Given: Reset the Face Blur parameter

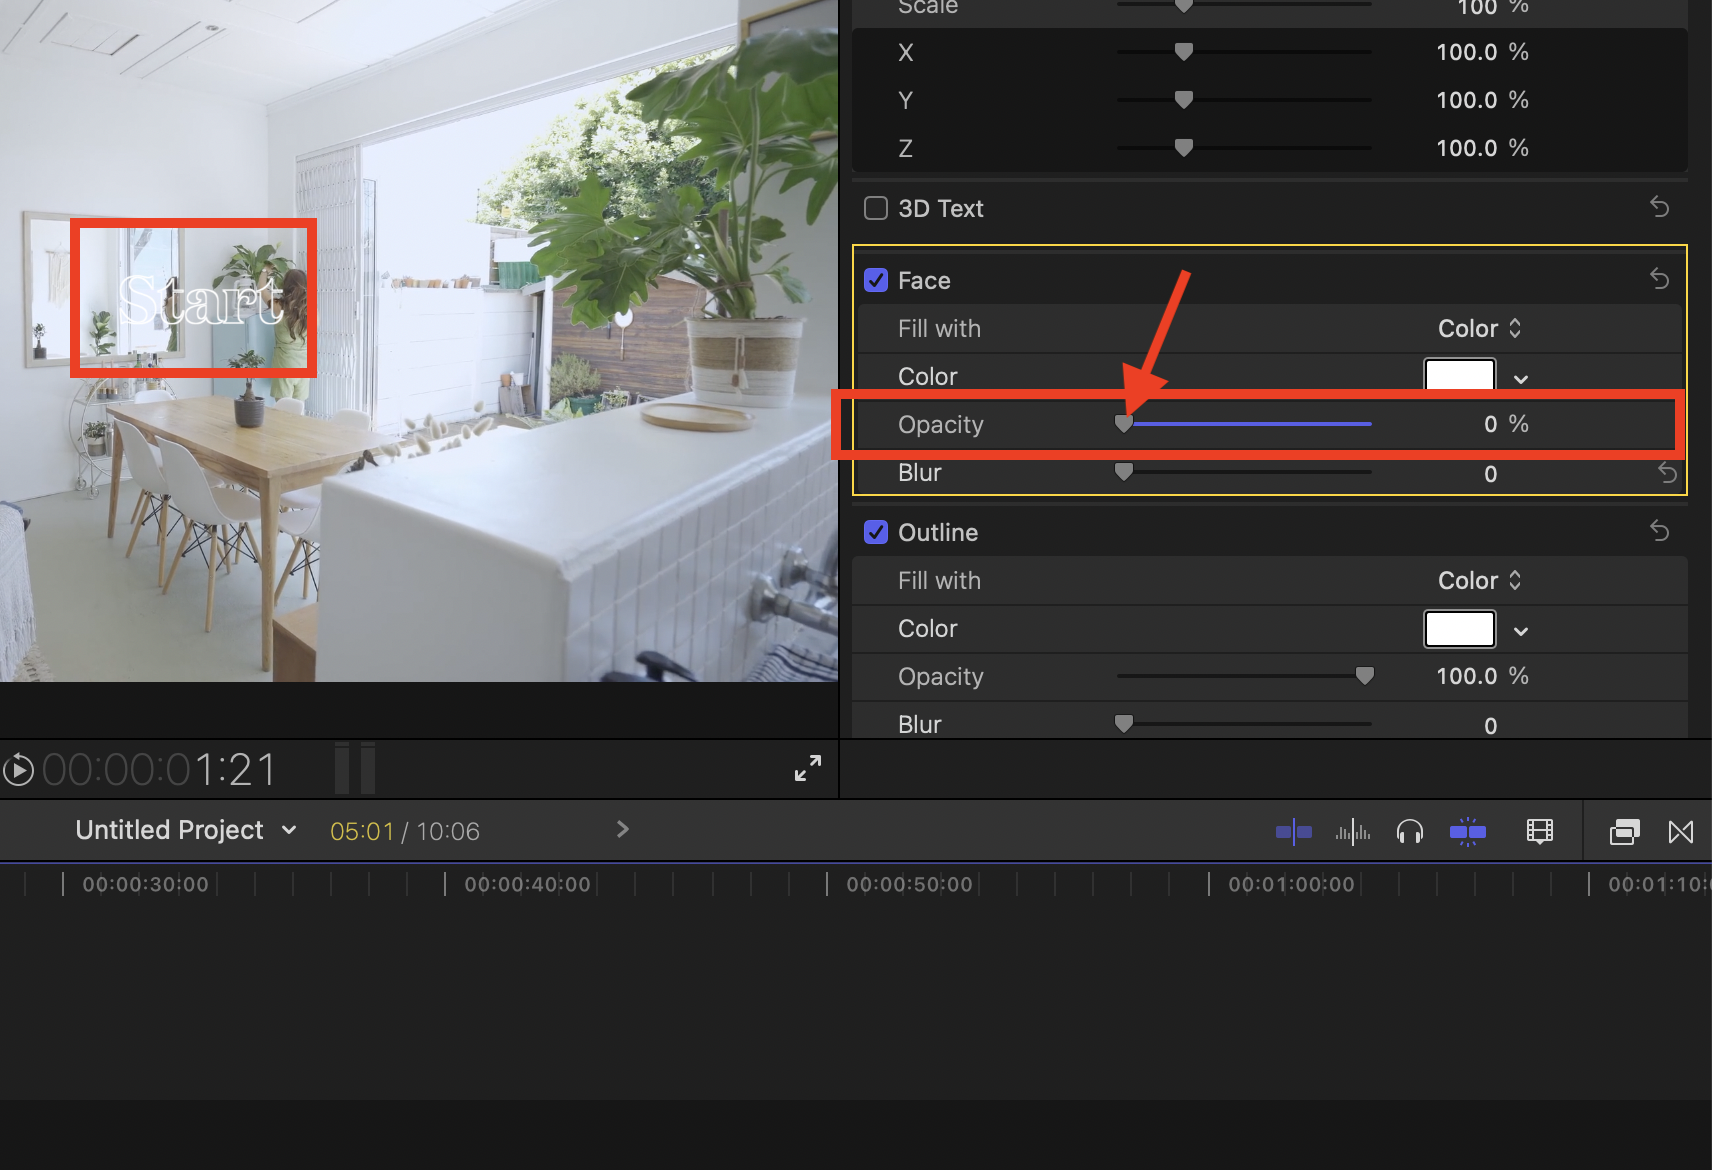Looking at the screenshot, I should click(x=1667, y=472).
